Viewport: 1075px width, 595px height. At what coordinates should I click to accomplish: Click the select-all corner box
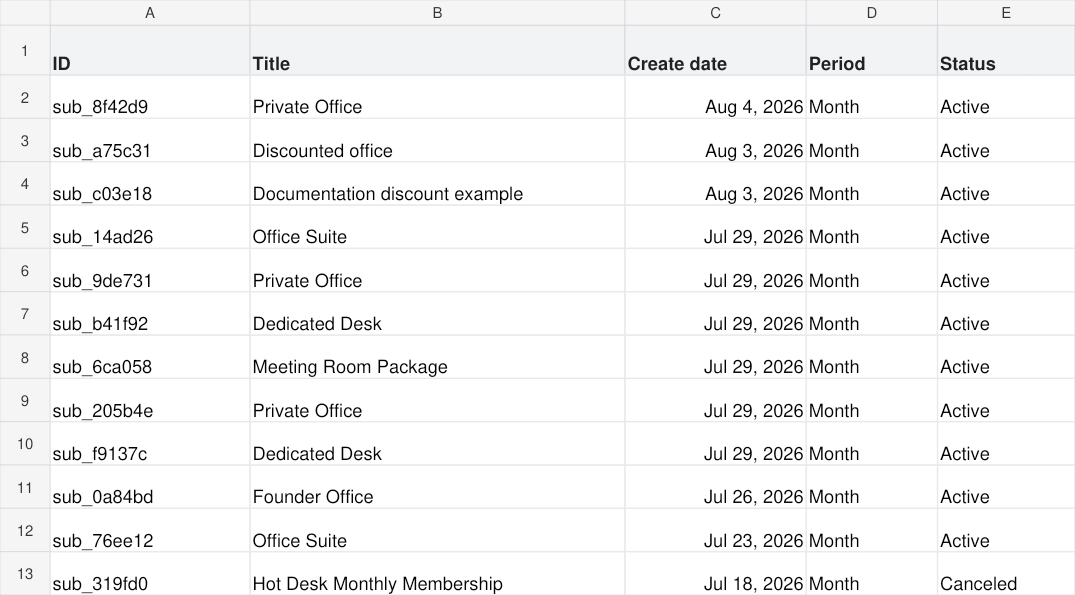pos(25,12)
